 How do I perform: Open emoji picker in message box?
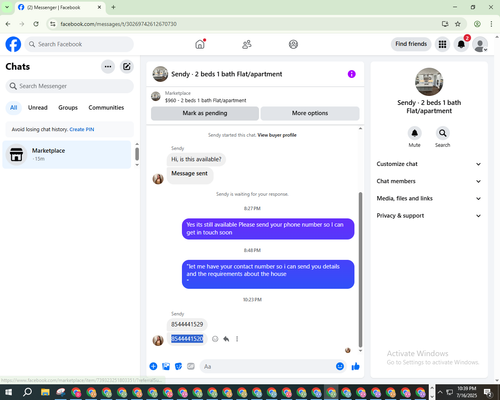pyautogui.click(x=340, y=366)
